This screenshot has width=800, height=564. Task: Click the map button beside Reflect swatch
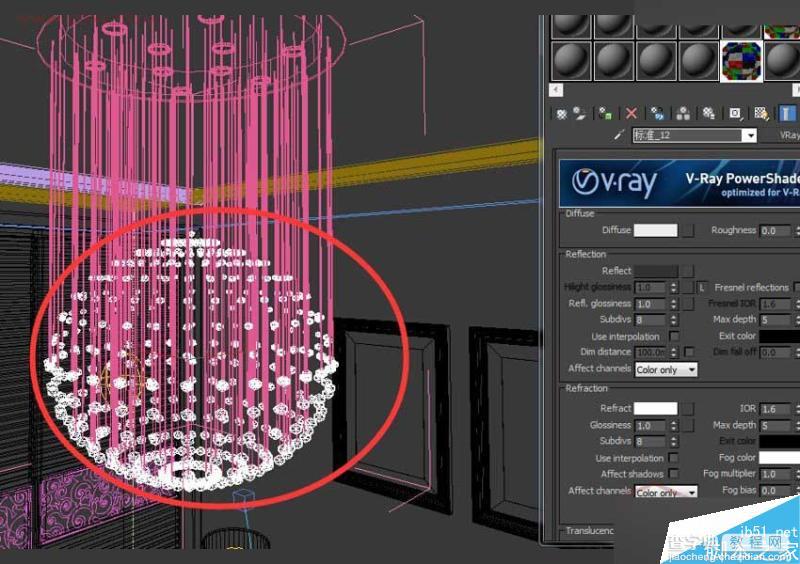[688, 271]
